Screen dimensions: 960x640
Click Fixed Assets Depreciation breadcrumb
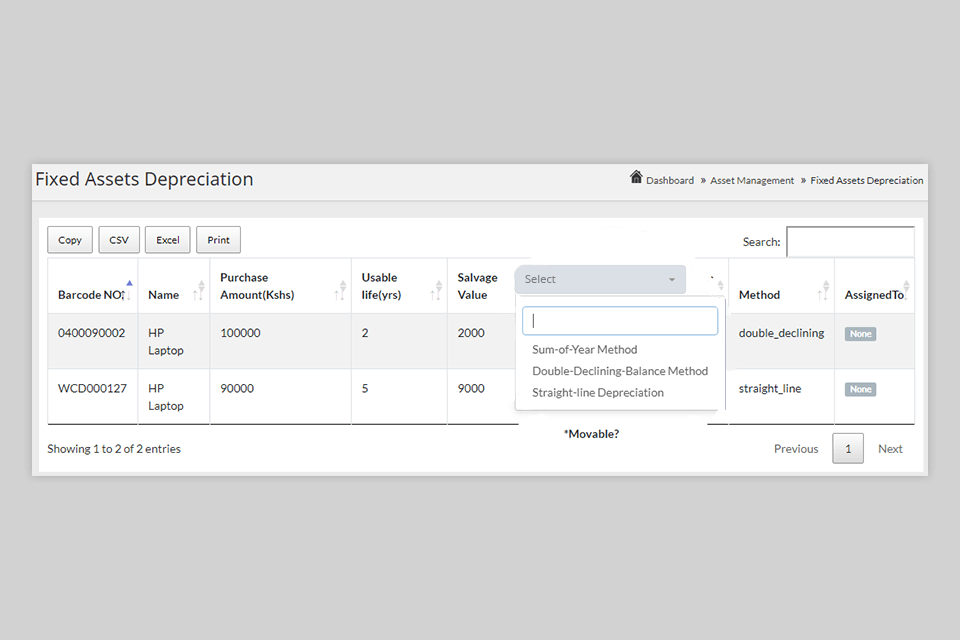coord(866,180)
